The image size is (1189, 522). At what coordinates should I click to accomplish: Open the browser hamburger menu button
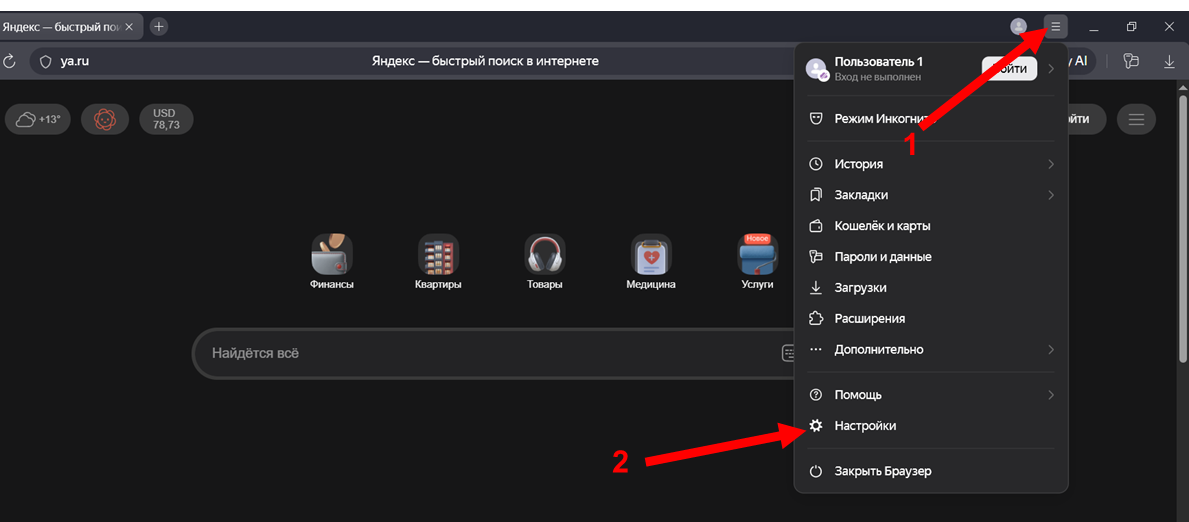pyautogui.click(x=1055, y=26)
